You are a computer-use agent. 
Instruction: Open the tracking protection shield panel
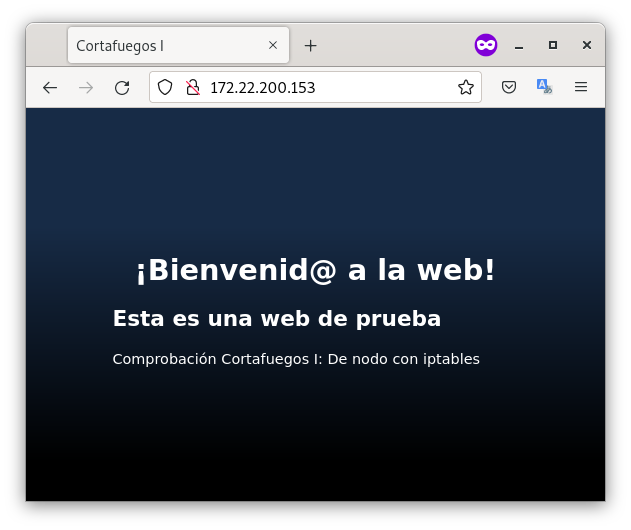[166, 88]
